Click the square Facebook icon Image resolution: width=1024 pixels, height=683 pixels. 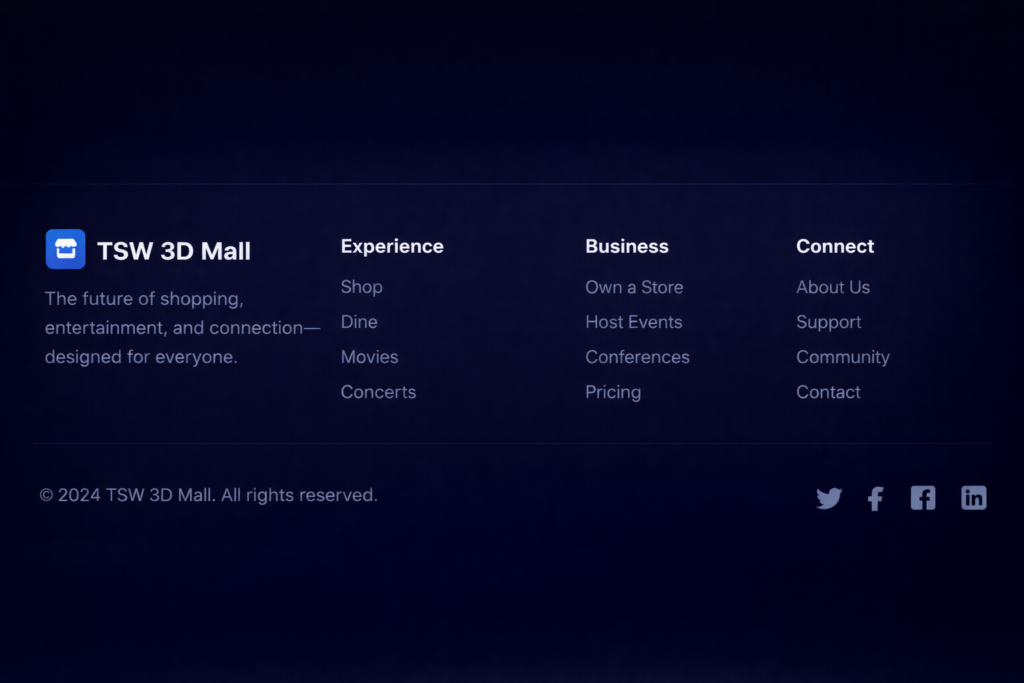click(x=923, y=498)
